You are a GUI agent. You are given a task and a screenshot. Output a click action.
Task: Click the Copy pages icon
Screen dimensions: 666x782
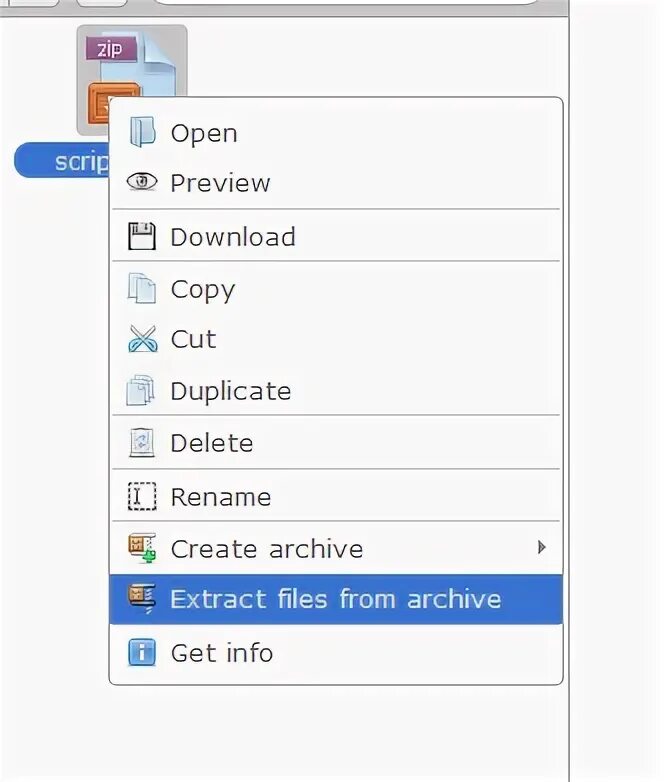(x=142, y=288)
